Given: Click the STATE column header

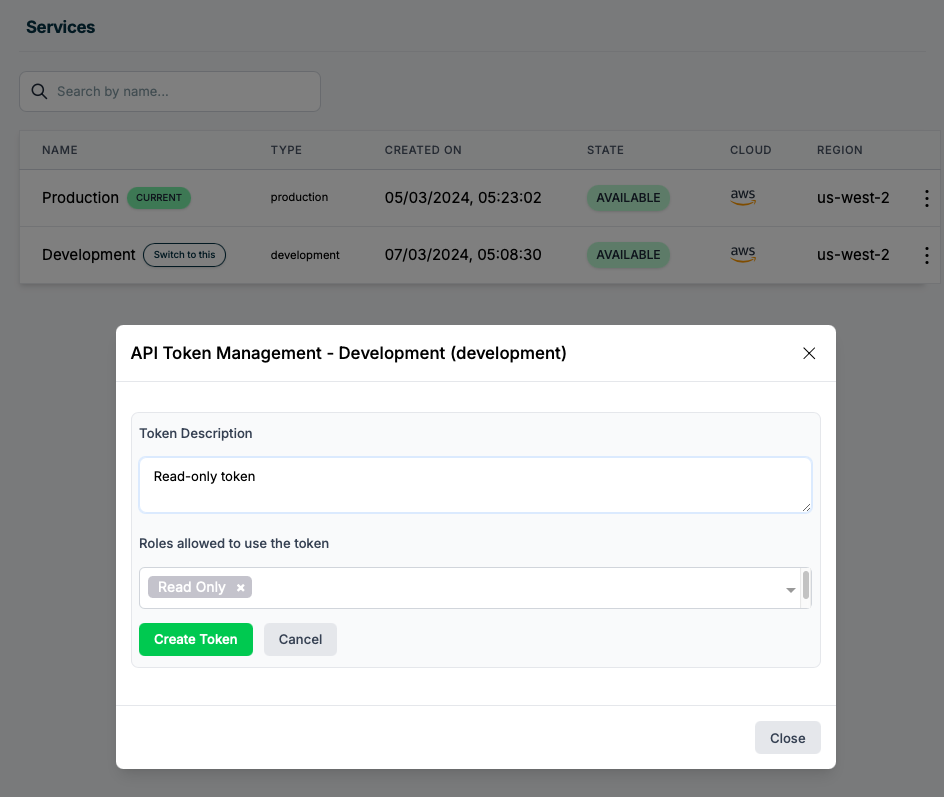Looking at the screenshot, I should coord(605,150).
